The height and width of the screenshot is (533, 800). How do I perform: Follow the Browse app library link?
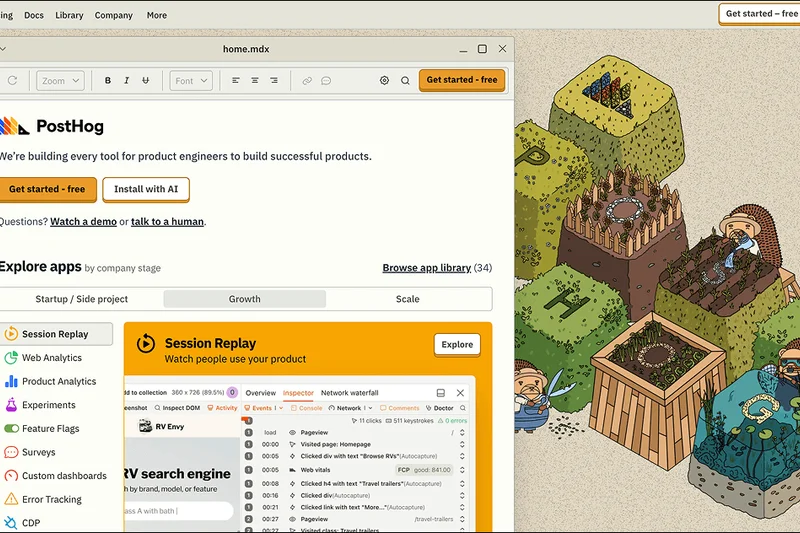[x=426, y=268]
